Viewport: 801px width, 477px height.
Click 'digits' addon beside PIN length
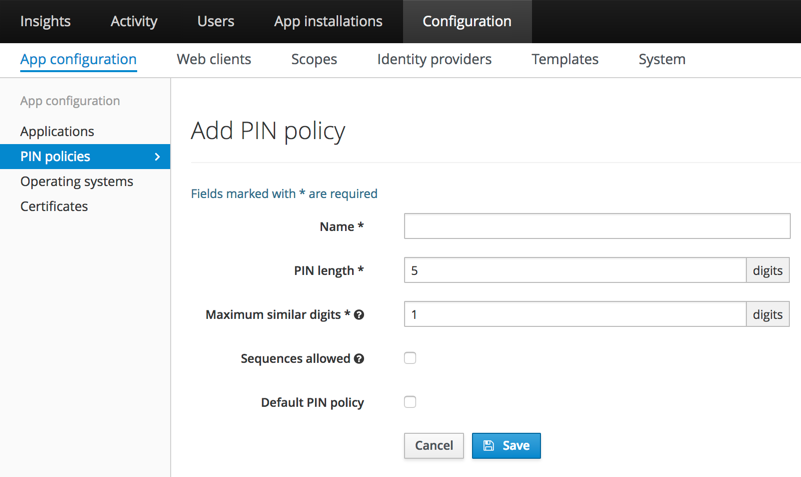(768, 270)
